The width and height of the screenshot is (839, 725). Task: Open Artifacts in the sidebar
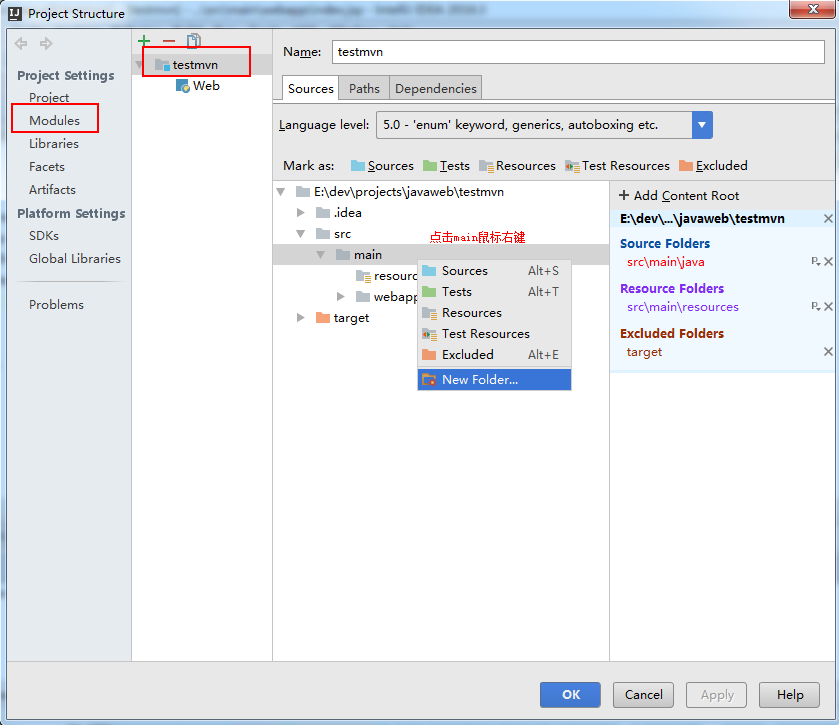(52, 189)
